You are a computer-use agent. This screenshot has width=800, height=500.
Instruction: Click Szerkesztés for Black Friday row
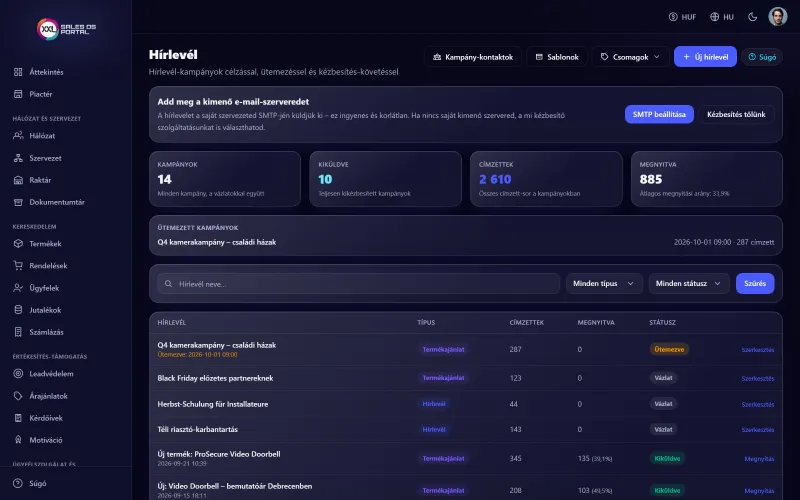(x=758, y=379)
